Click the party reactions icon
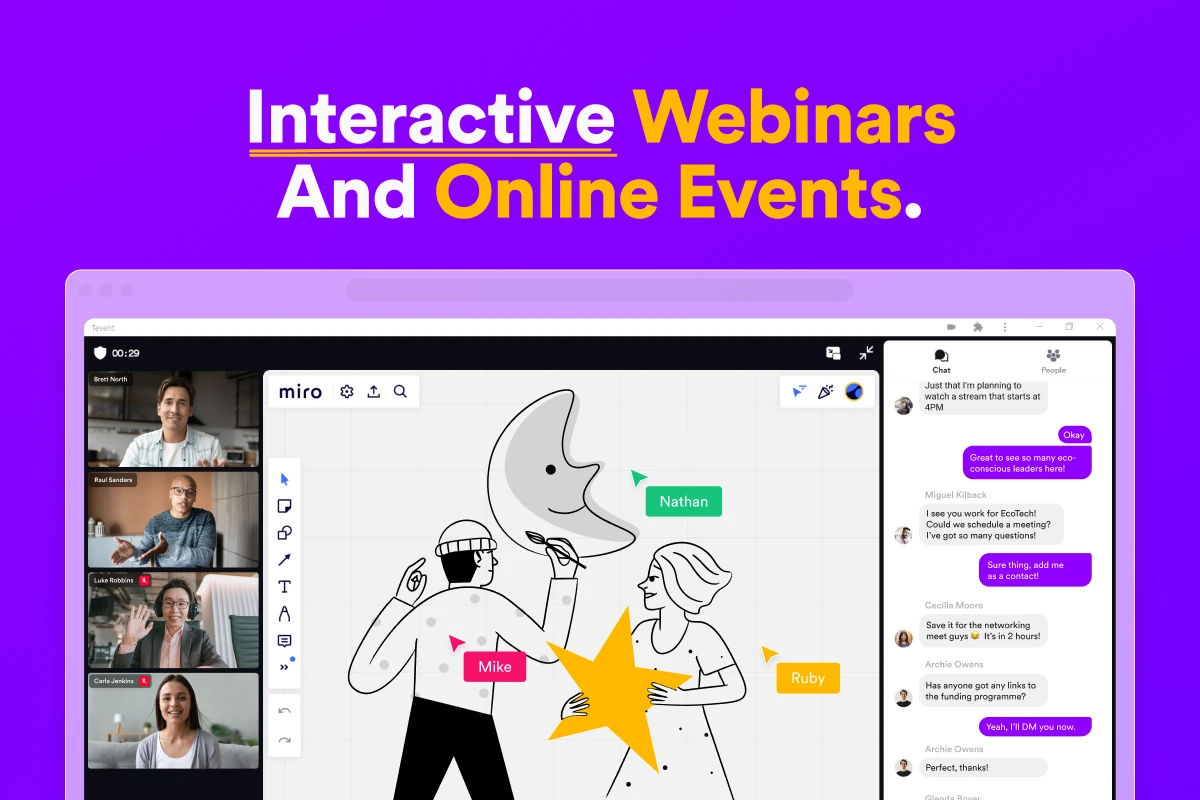The width and height of the screenshot is (1200, 800). [826, 392]
